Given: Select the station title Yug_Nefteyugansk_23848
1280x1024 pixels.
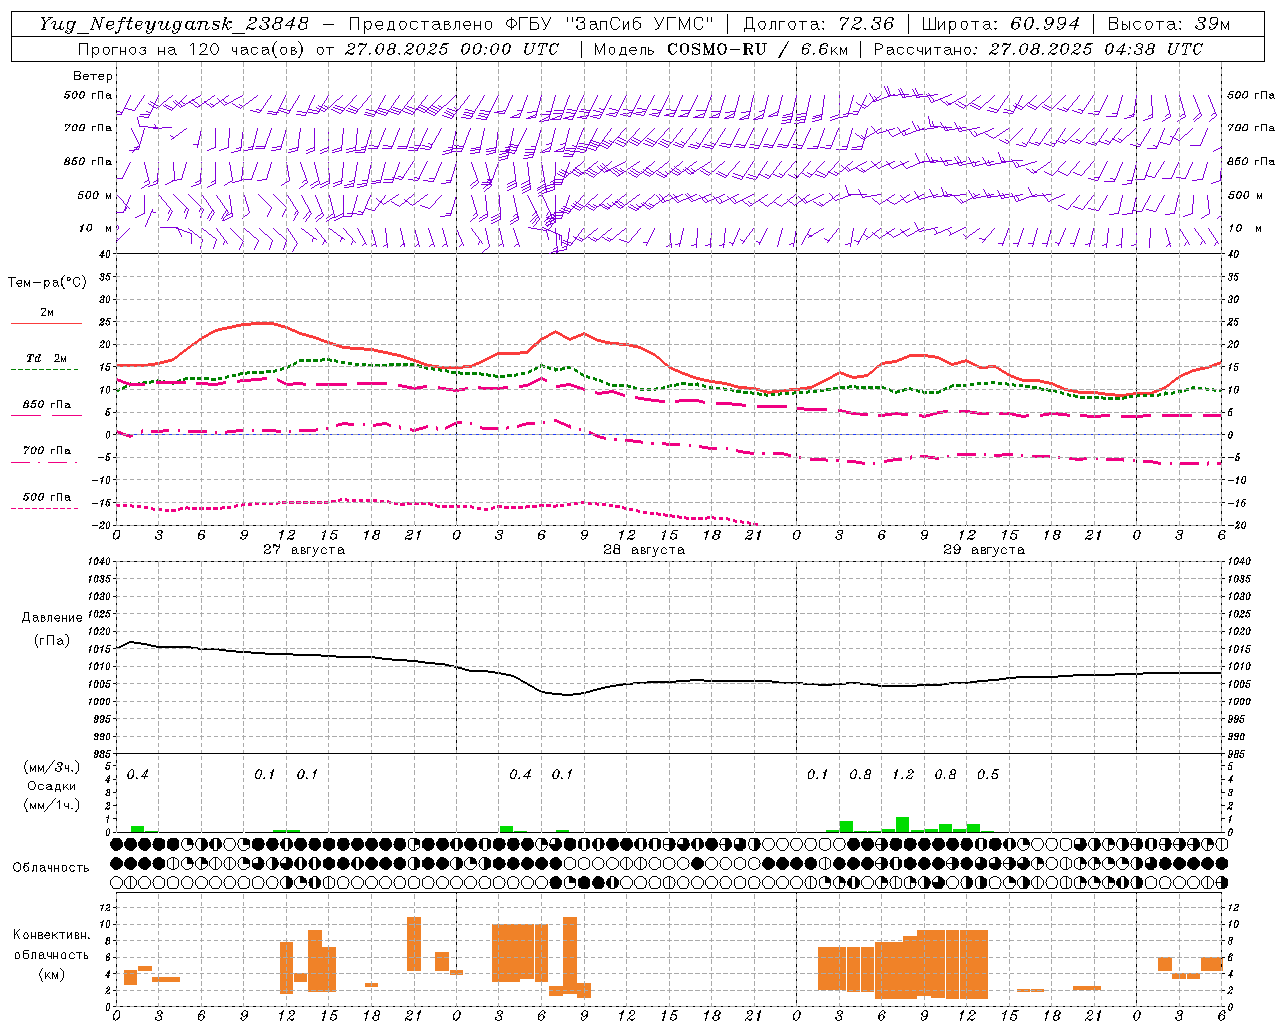Looking at the screenshot, I should (x=174, y=24).
